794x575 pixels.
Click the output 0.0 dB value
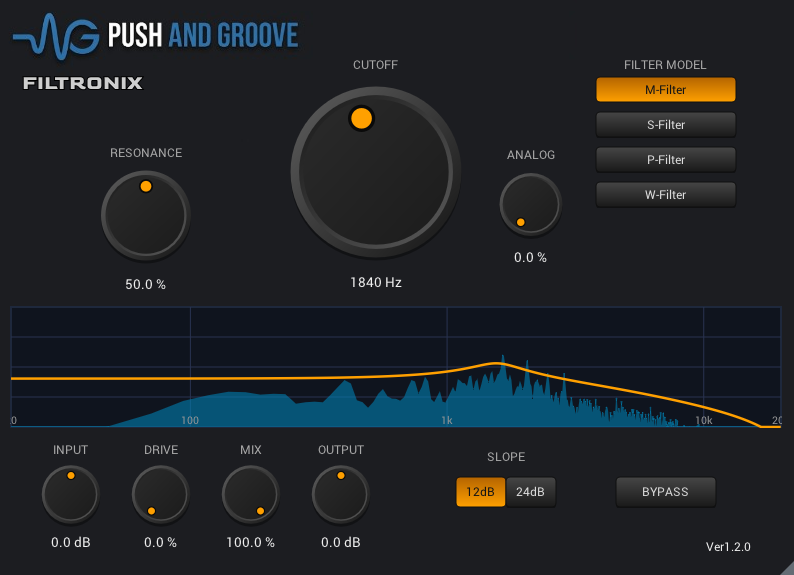pos(341,543)
